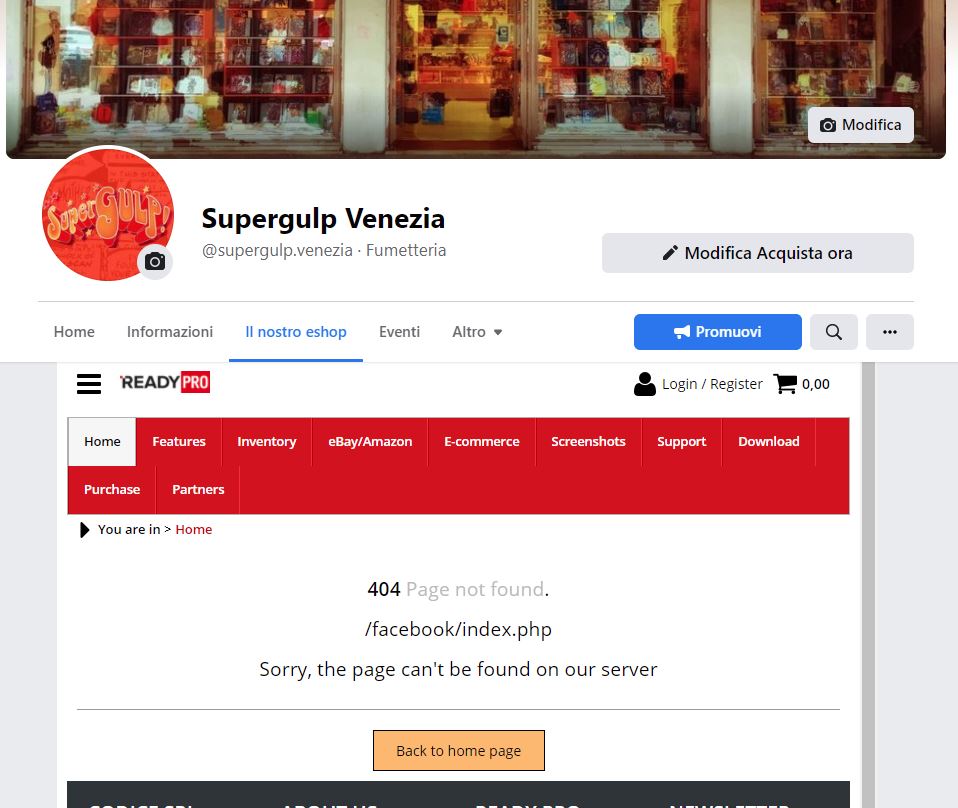Select the eBay/Amazon menu item

click(x=370, y=442)
